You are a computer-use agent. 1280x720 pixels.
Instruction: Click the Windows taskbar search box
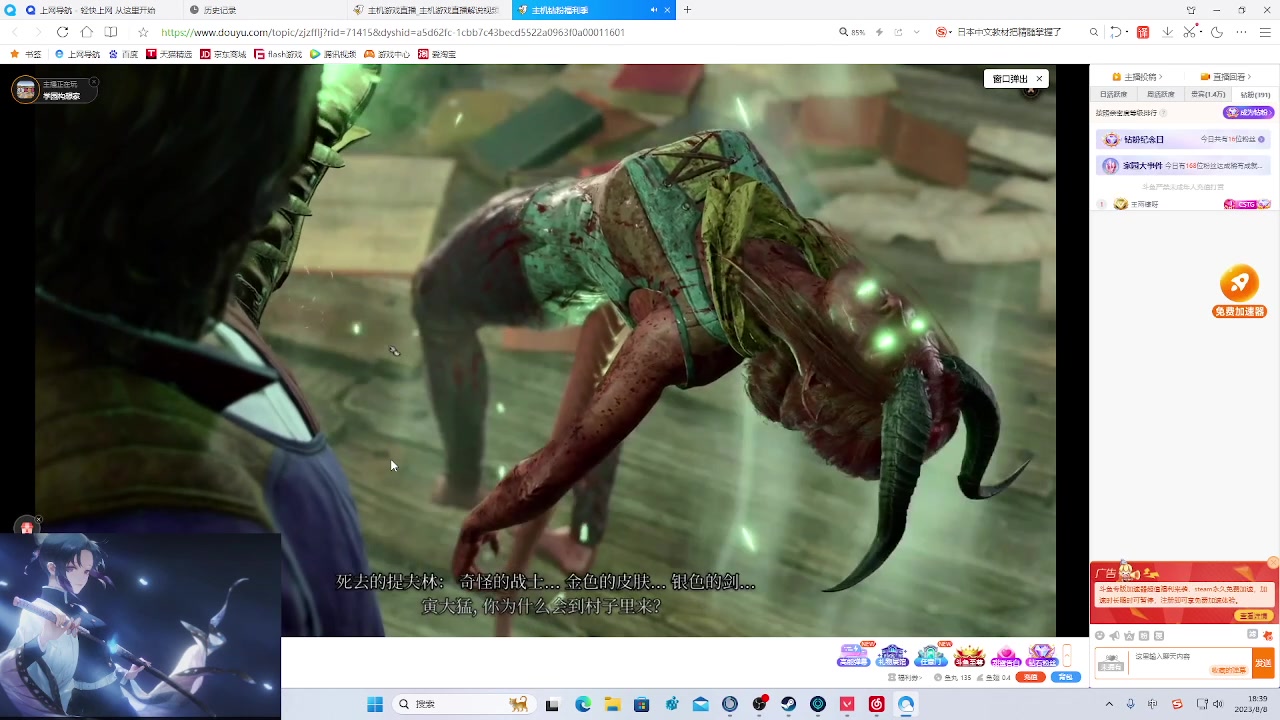(462, 704)
